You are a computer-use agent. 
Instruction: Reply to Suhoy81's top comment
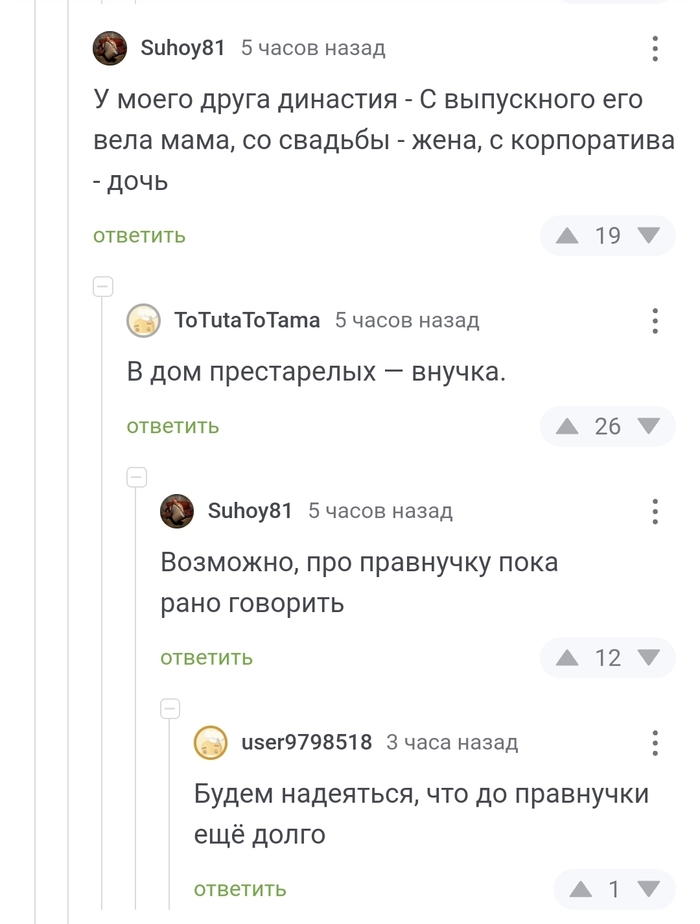(139, 236)
